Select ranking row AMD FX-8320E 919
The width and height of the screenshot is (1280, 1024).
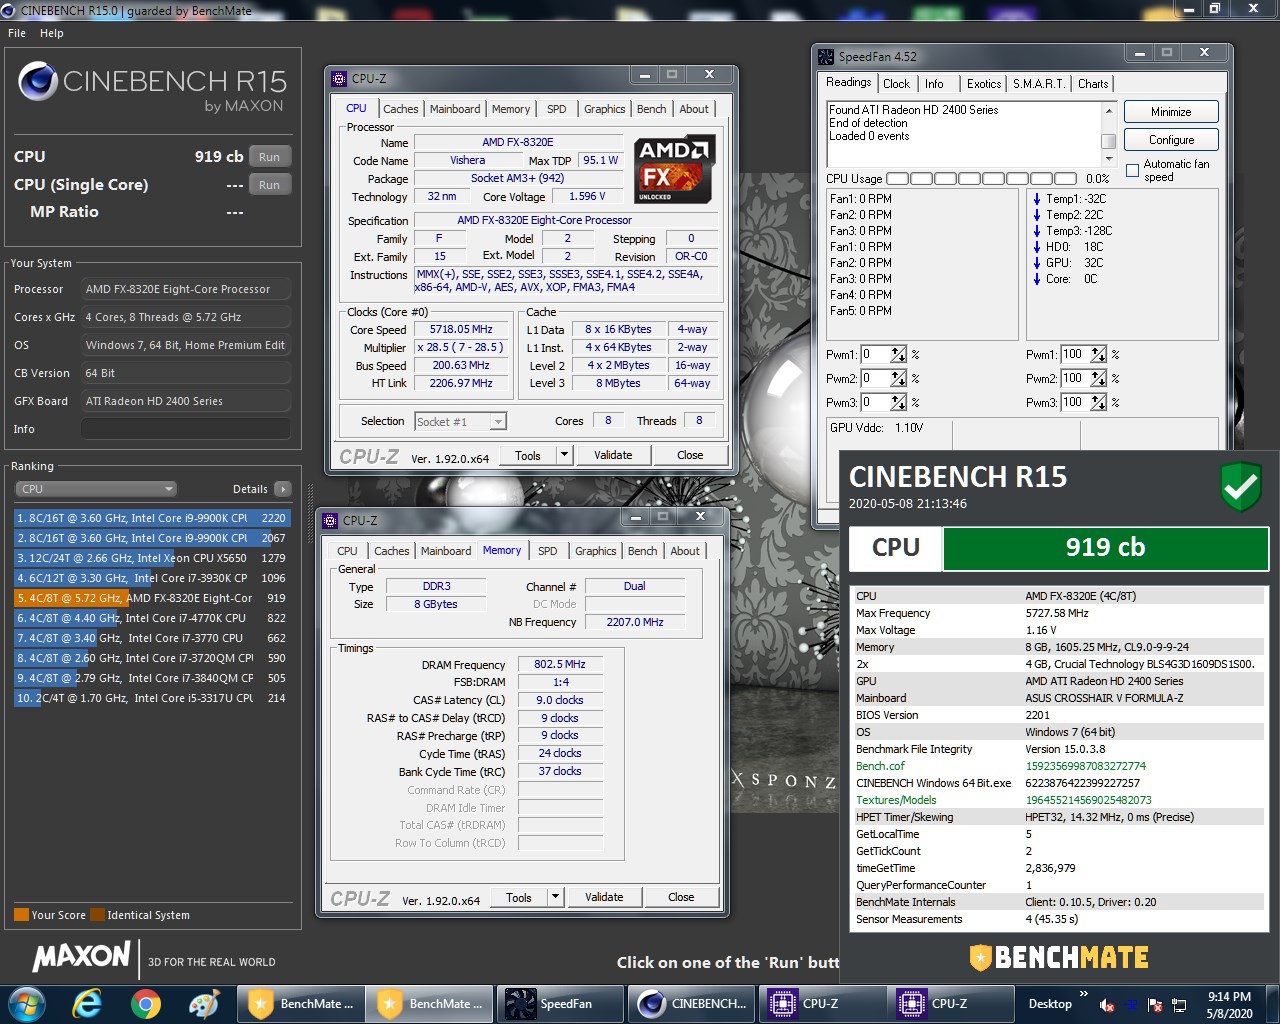coord(151,598)
